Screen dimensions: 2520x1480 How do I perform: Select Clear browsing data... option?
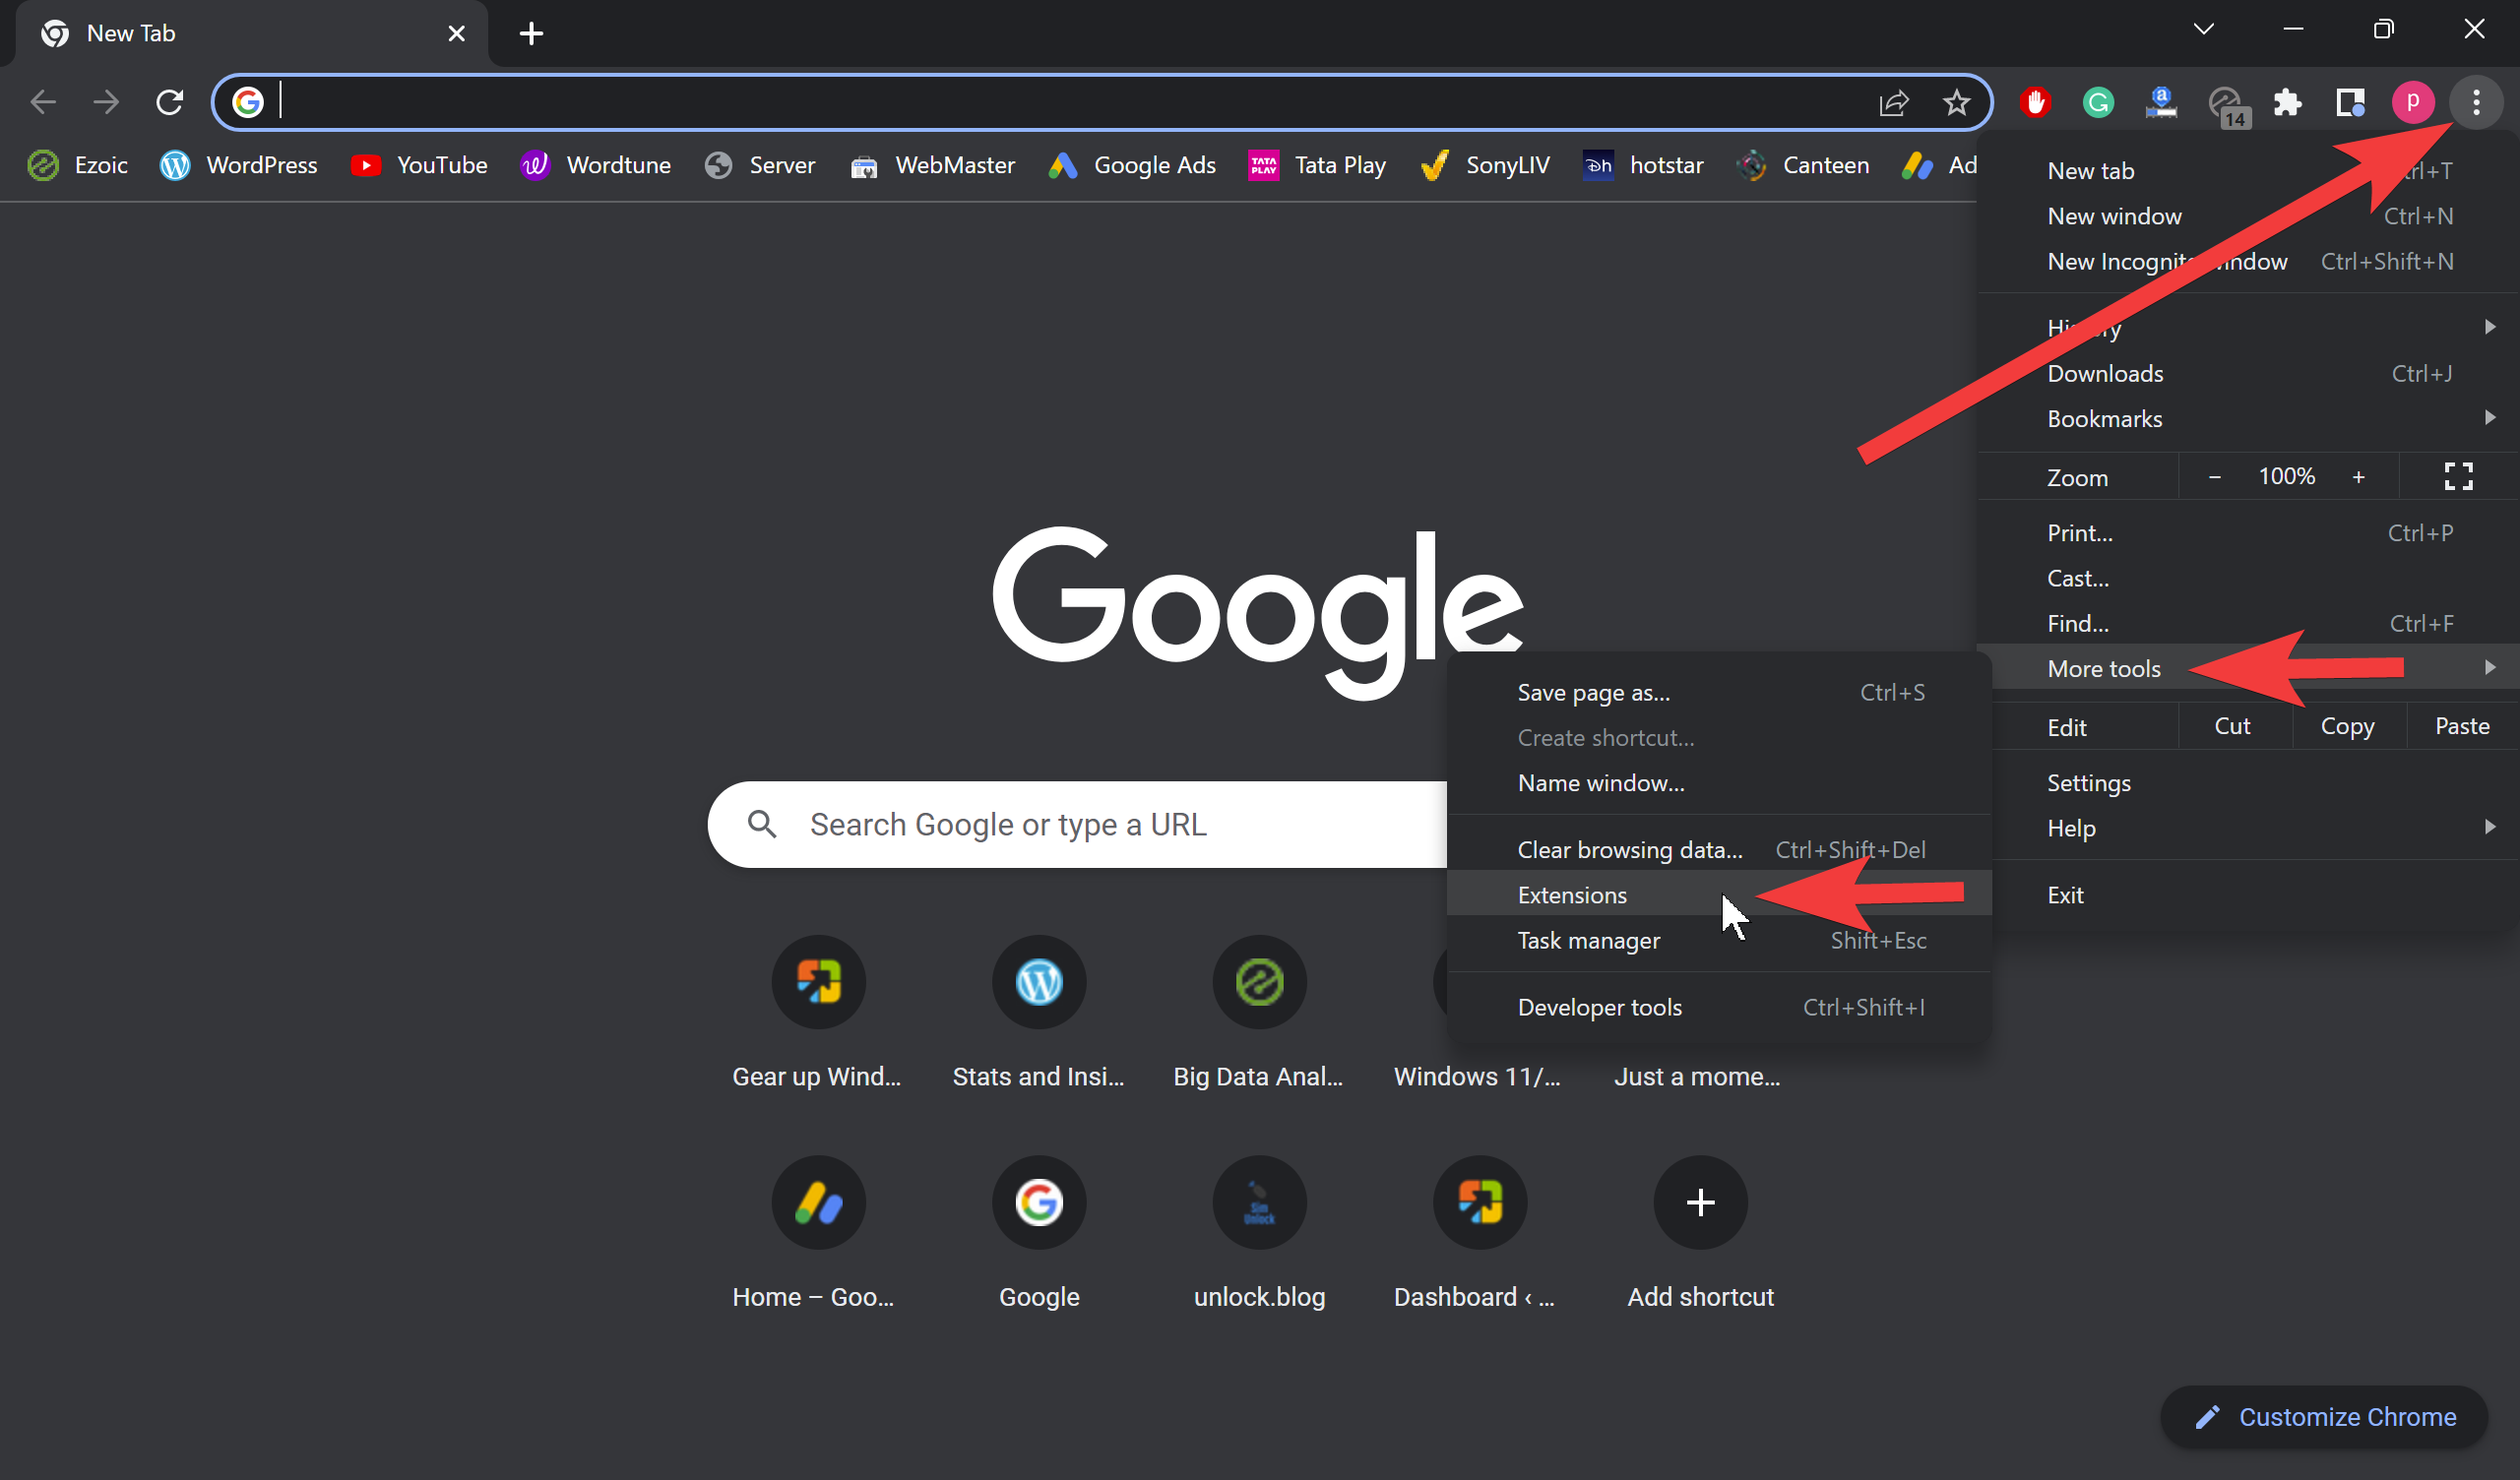[x=1719, y=850]
